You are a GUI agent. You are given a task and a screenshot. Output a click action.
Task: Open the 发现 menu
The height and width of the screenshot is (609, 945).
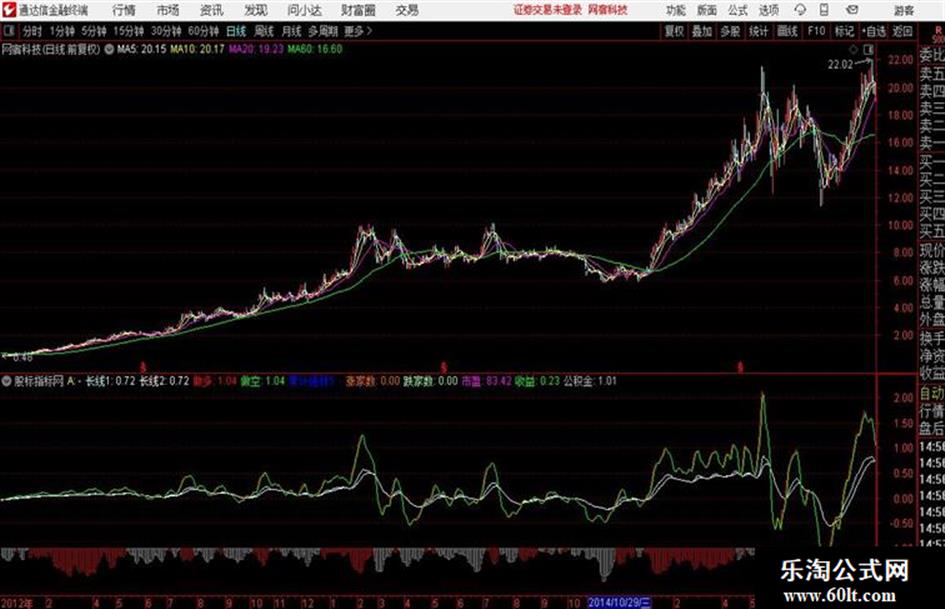tap(256, 10)
